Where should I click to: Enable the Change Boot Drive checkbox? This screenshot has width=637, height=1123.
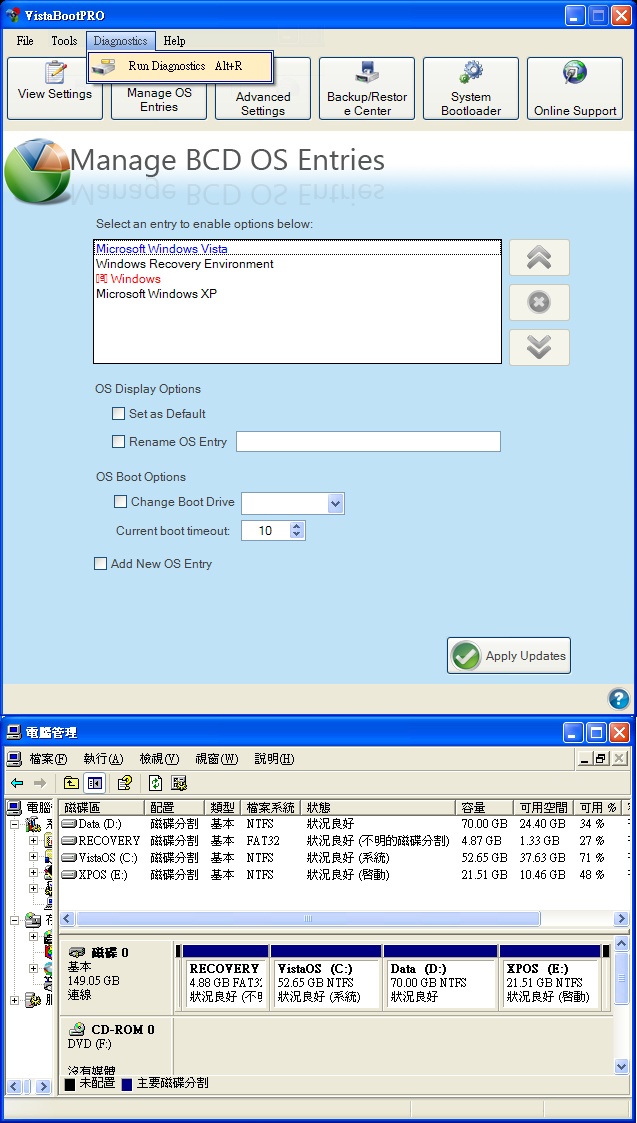(x=121, y=501)
